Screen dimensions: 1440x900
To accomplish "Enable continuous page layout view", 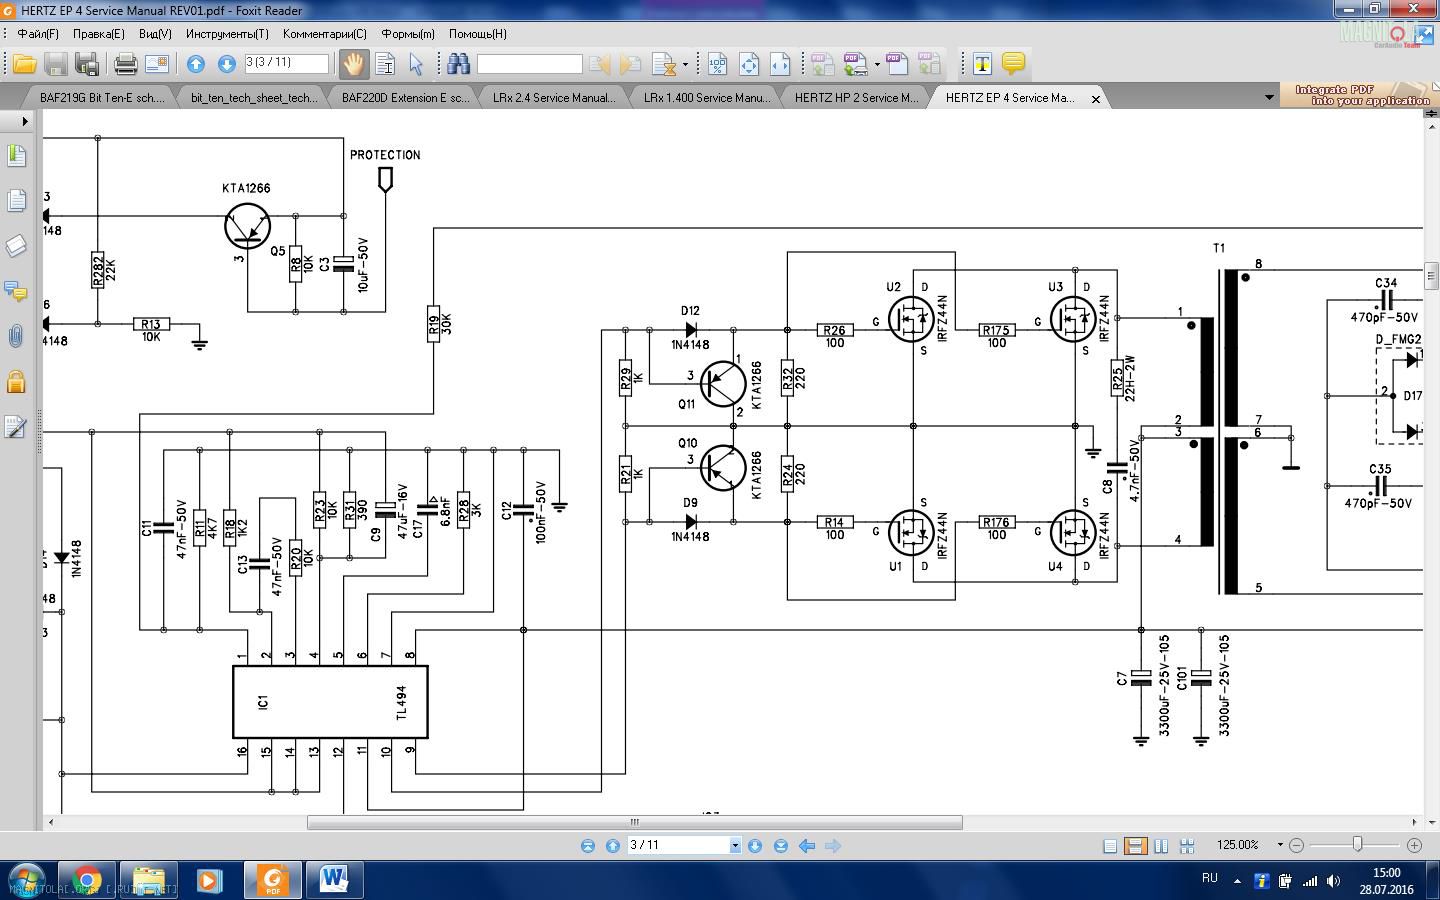I will (1135, 846).
